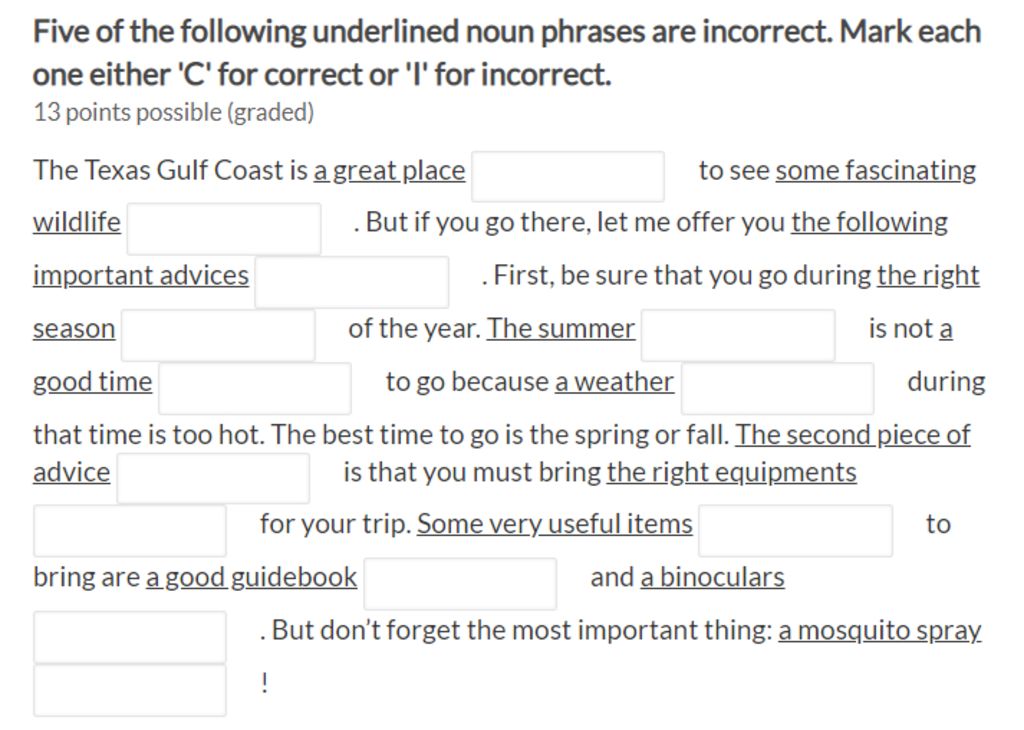Click the answer box after 'a great place'
Image resolution: width=1024 pixels, height=730 pixels.
click(x=568, y=176)
